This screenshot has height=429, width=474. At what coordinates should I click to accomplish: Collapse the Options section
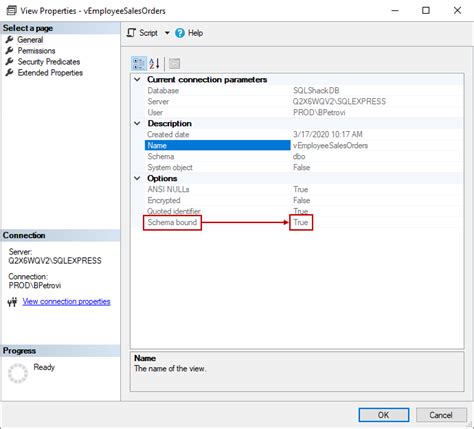(137, 178)
